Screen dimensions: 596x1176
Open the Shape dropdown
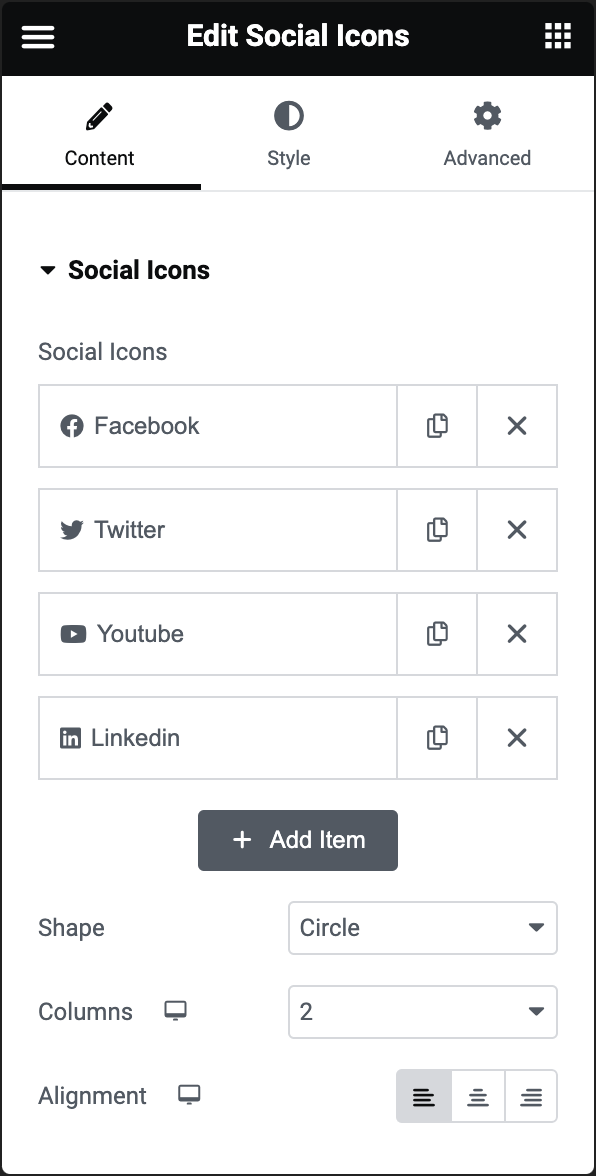coord(422,928)
